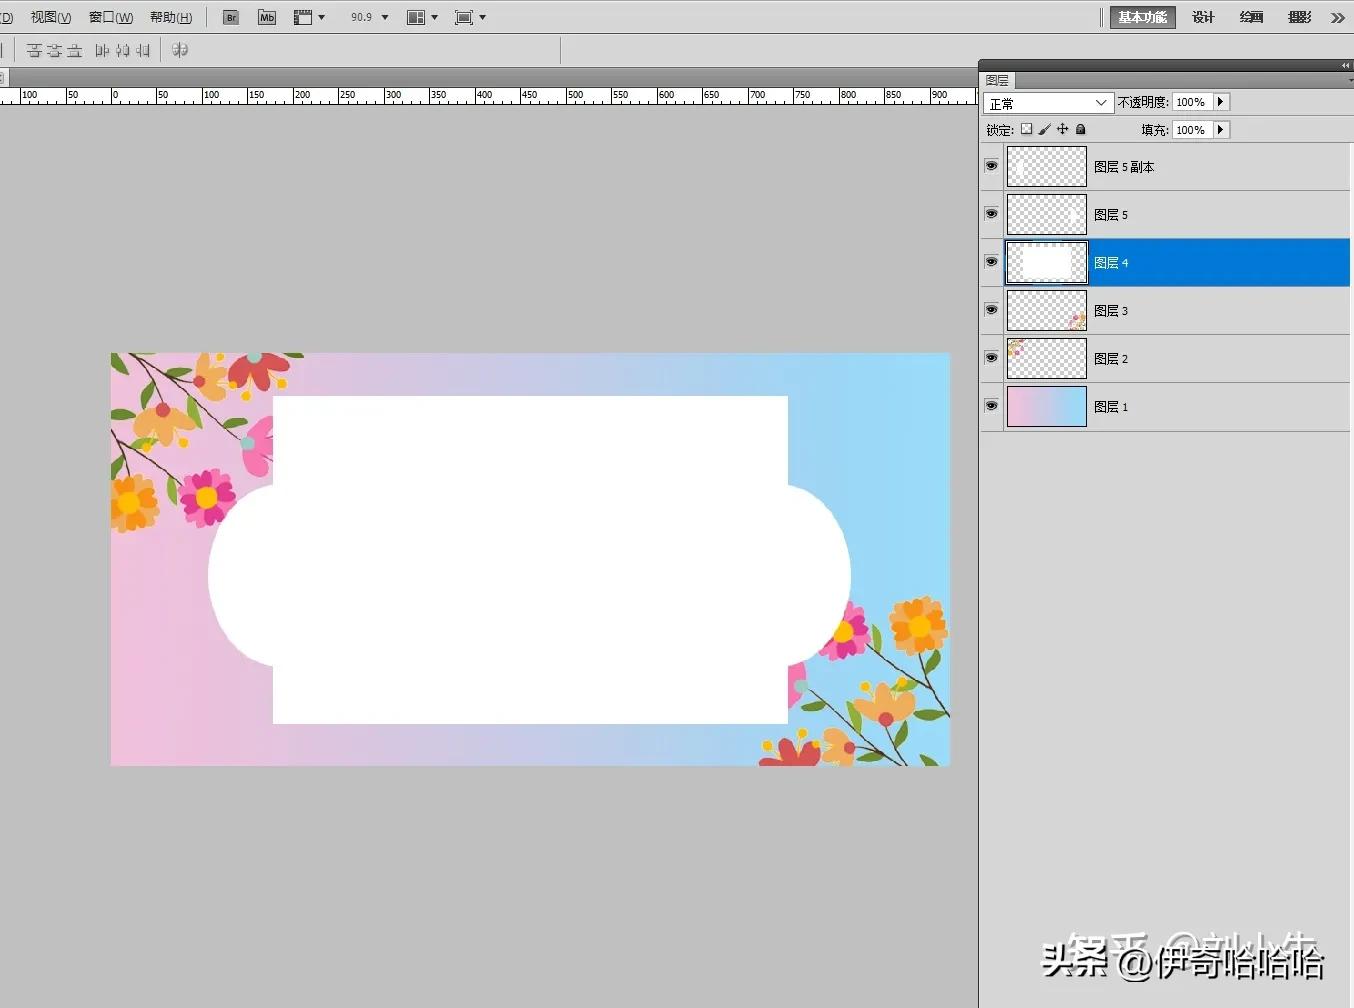The width and height of the screenshot is (1354, 1008).
Task: Toggle visibility of 图层 3
Action: coord(991,310)
